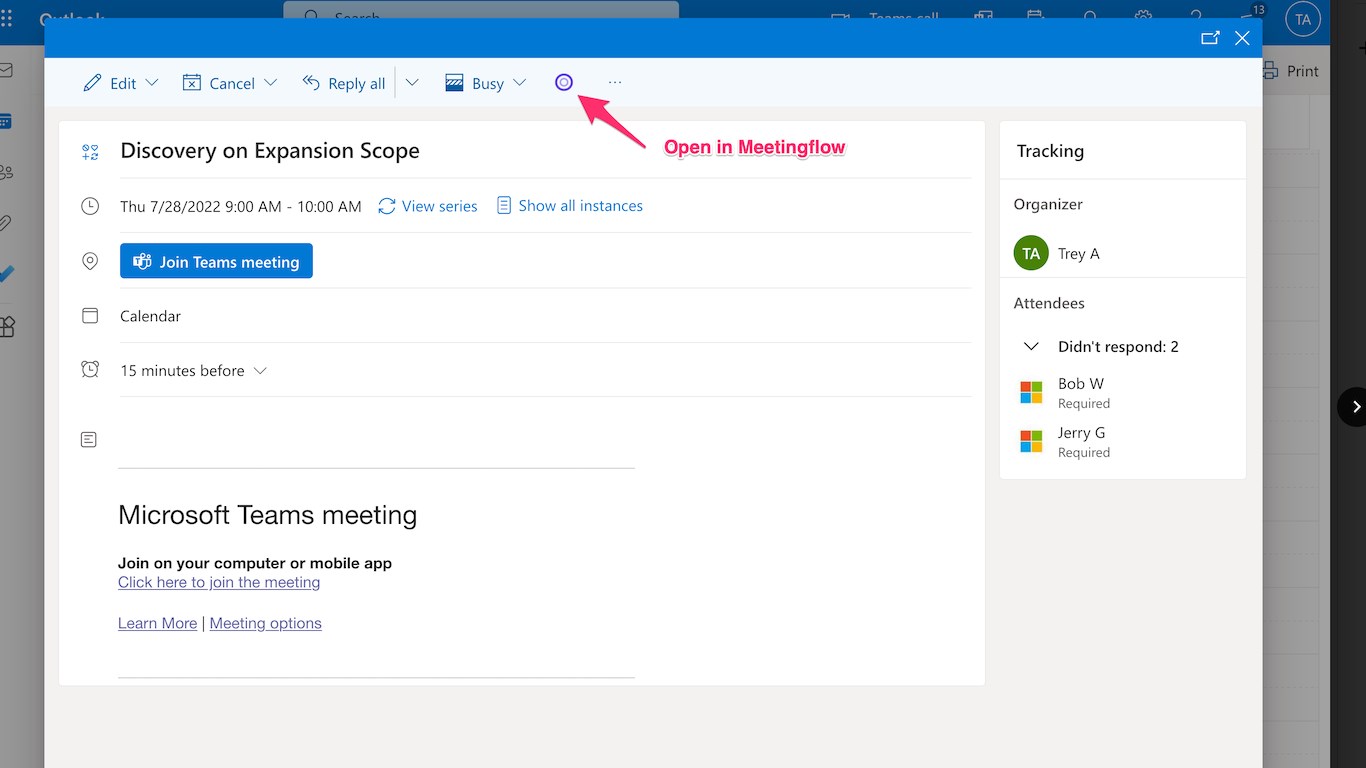Open the reply options dropdown chevron
The width and height of the screenshot is (1366, 768).
412,83
